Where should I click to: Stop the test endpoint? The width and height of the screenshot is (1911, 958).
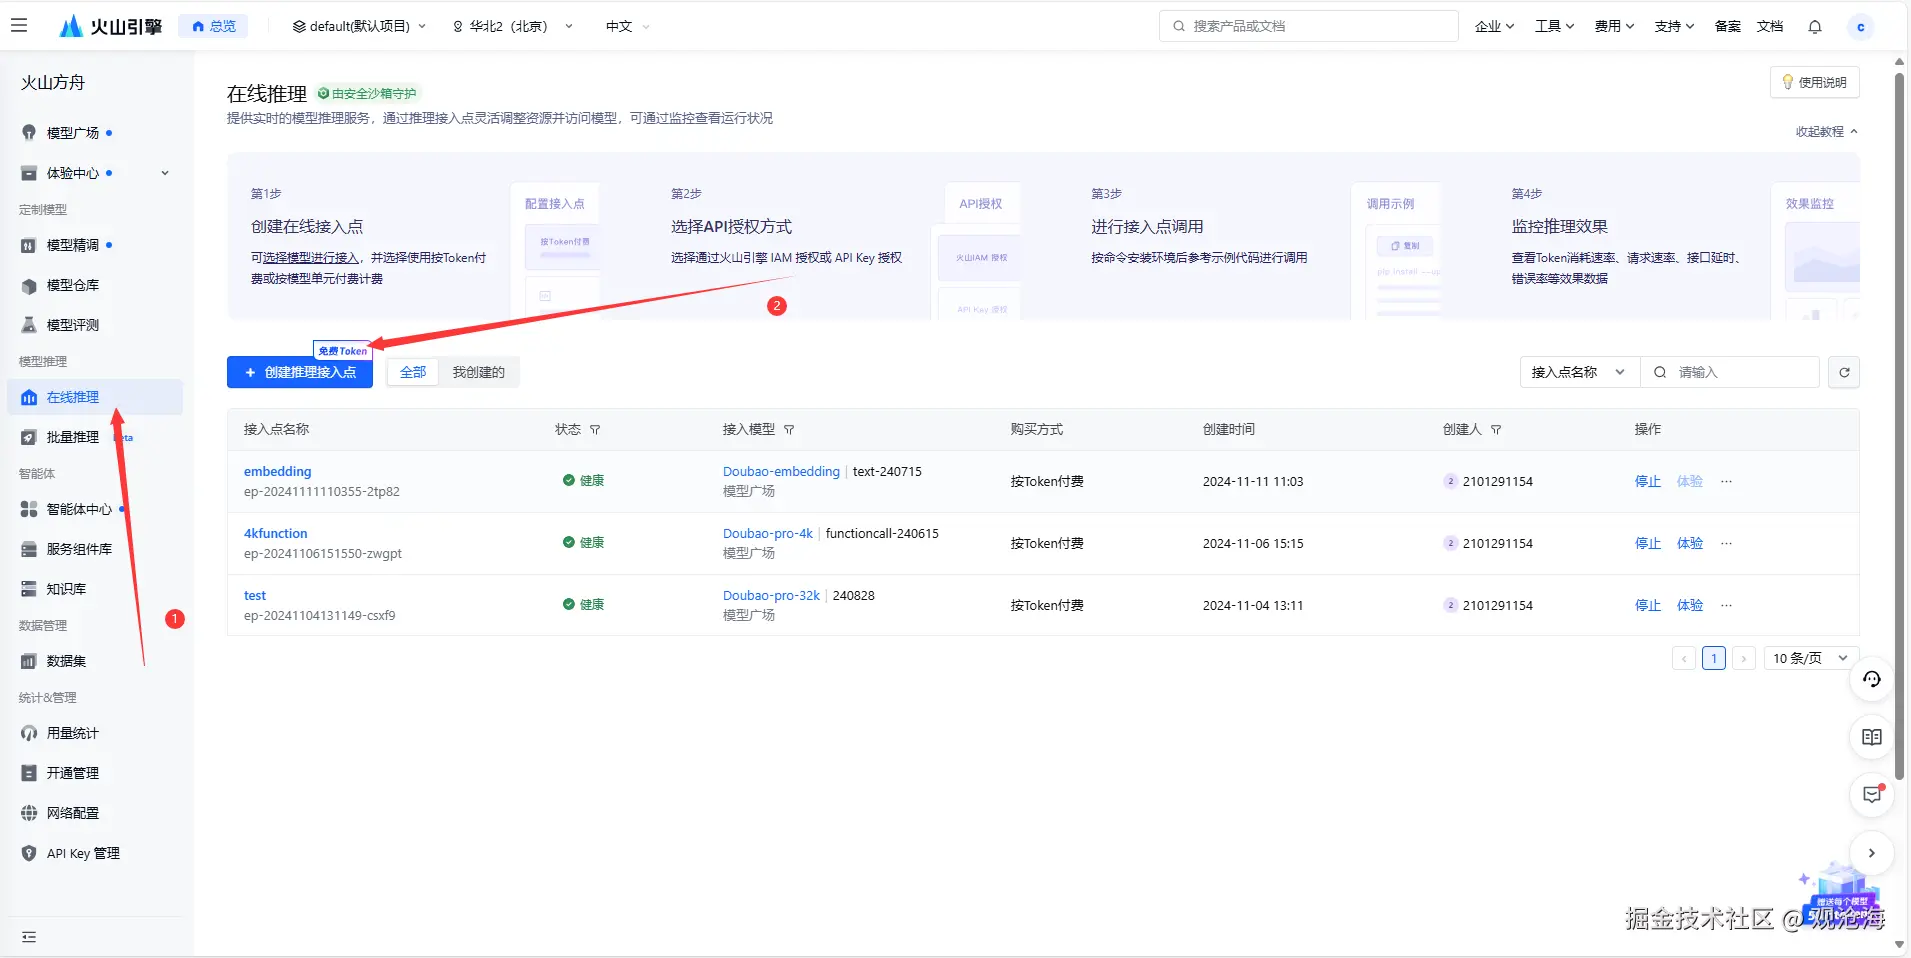click(x=1647, y=606)
